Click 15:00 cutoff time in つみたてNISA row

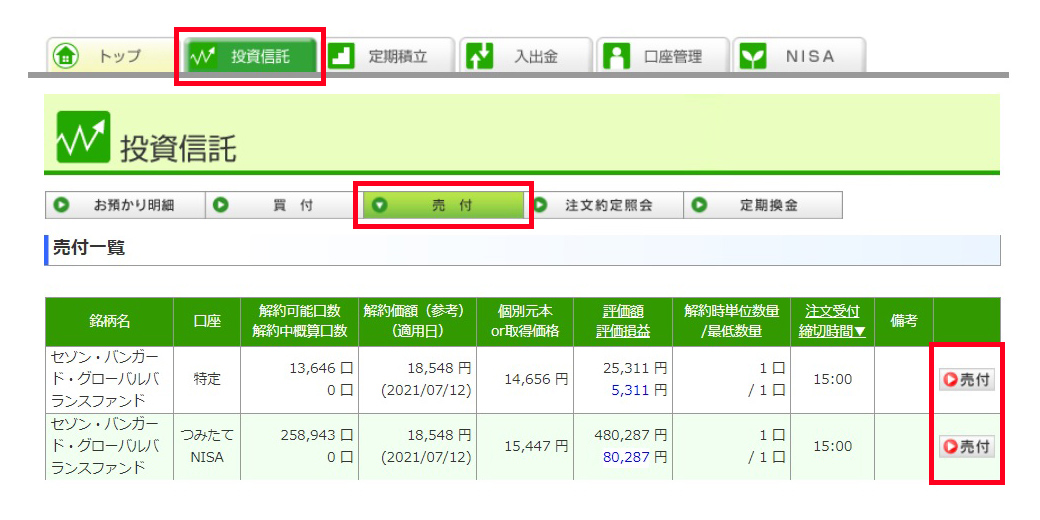coord(833,446)
